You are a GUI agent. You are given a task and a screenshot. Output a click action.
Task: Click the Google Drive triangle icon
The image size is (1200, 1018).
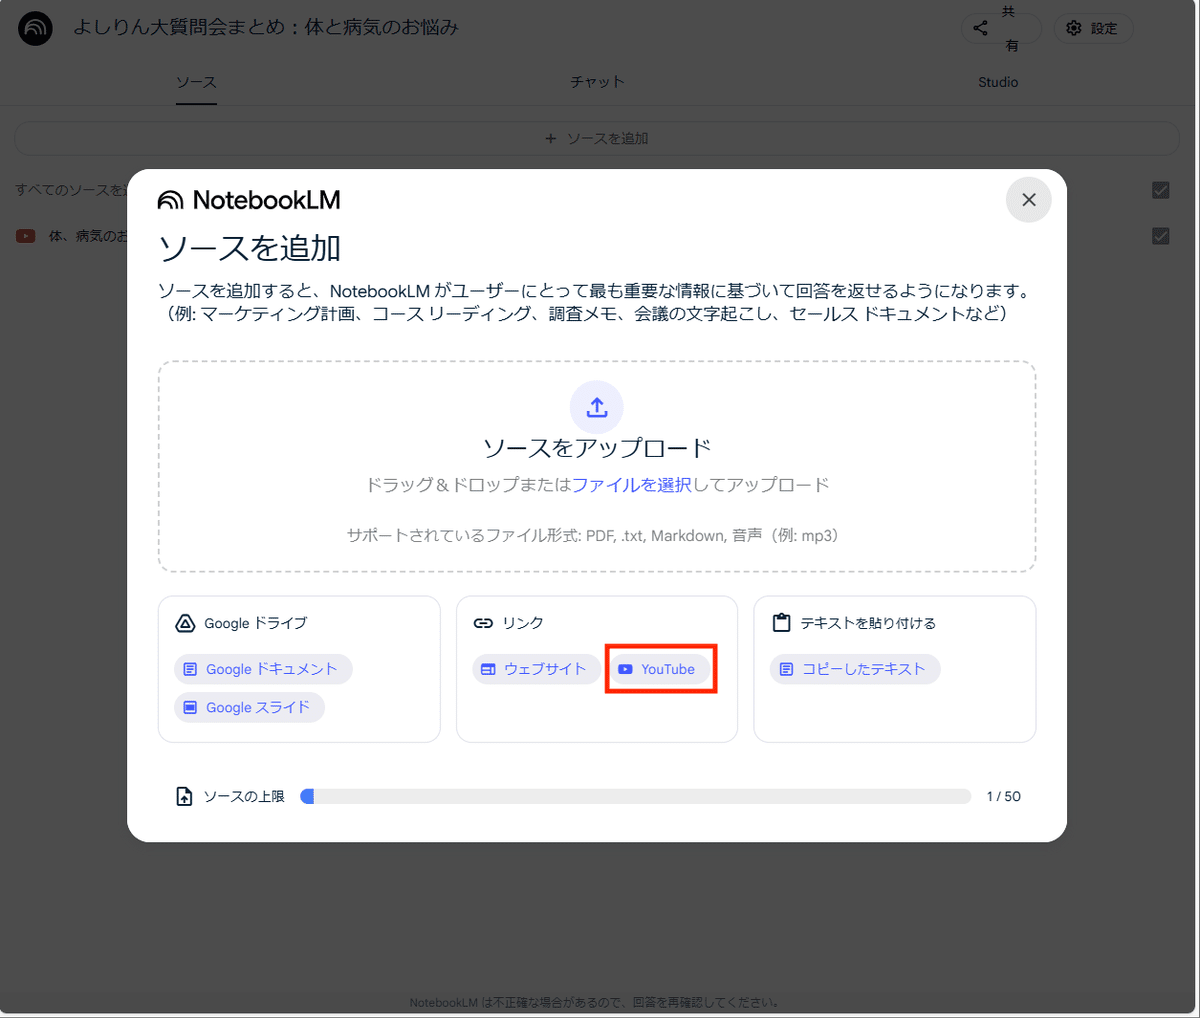pyautogui.click(x=185, y=623)
